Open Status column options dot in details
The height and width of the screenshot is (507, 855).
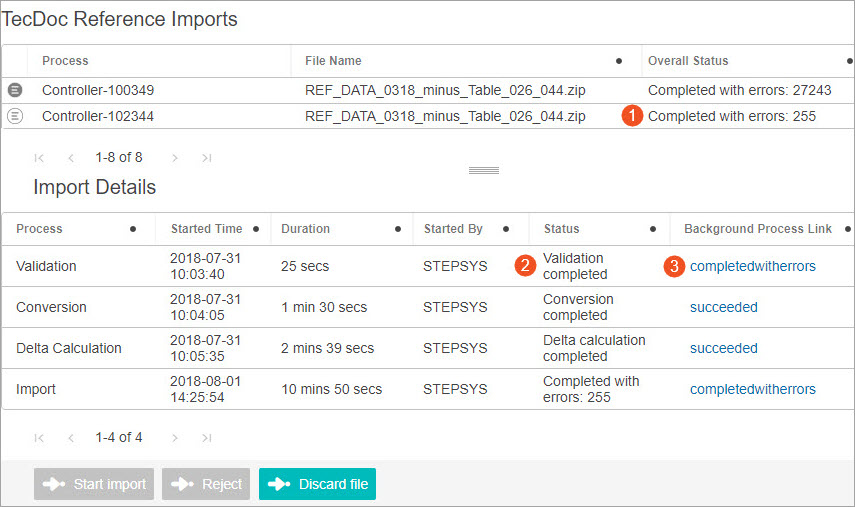coord(653,229)
